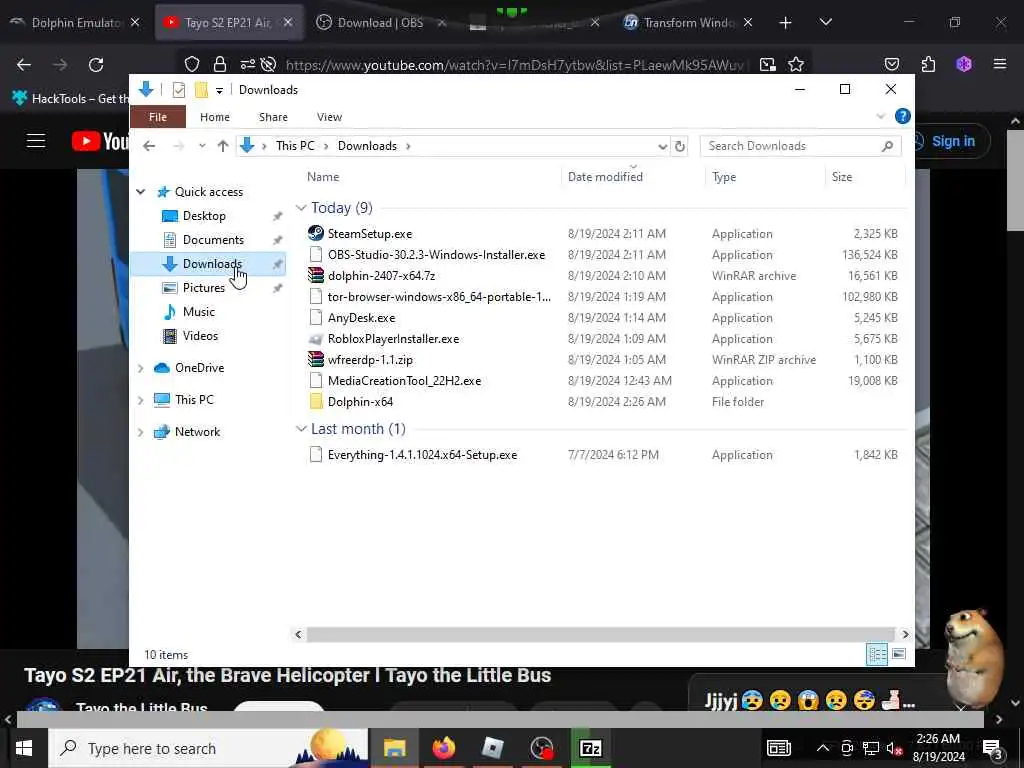This screenshot has width=1024, height=768.
Task: Click New folder icon in quick access toolbar
Action: [201, 90]
